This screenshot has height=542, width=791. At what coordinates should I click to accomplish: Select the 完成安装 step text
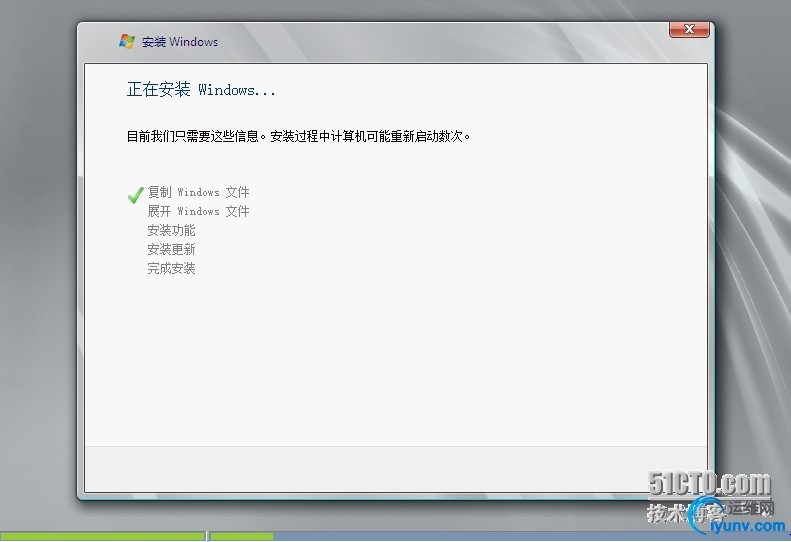click(171, 268)
